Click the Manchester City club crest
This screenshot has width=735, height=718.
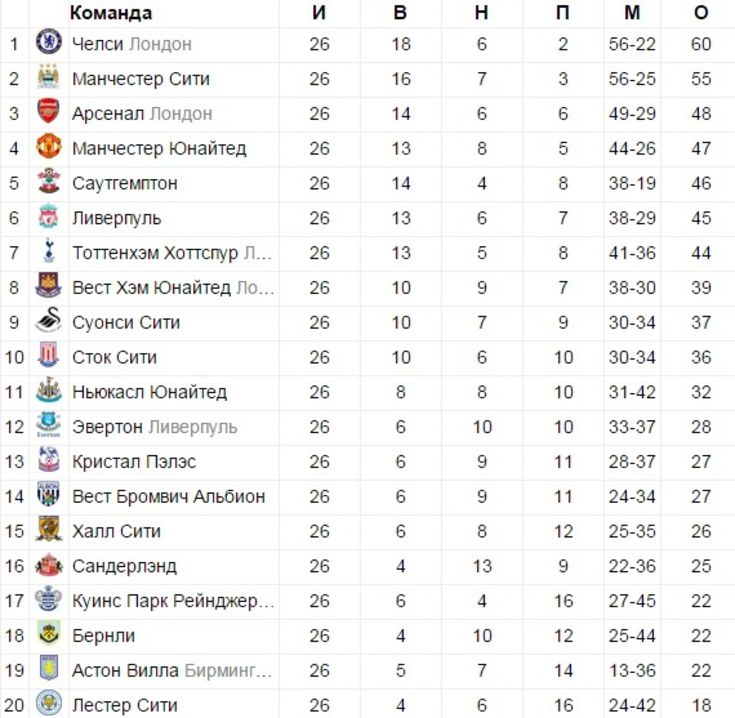tap(49, 76)
